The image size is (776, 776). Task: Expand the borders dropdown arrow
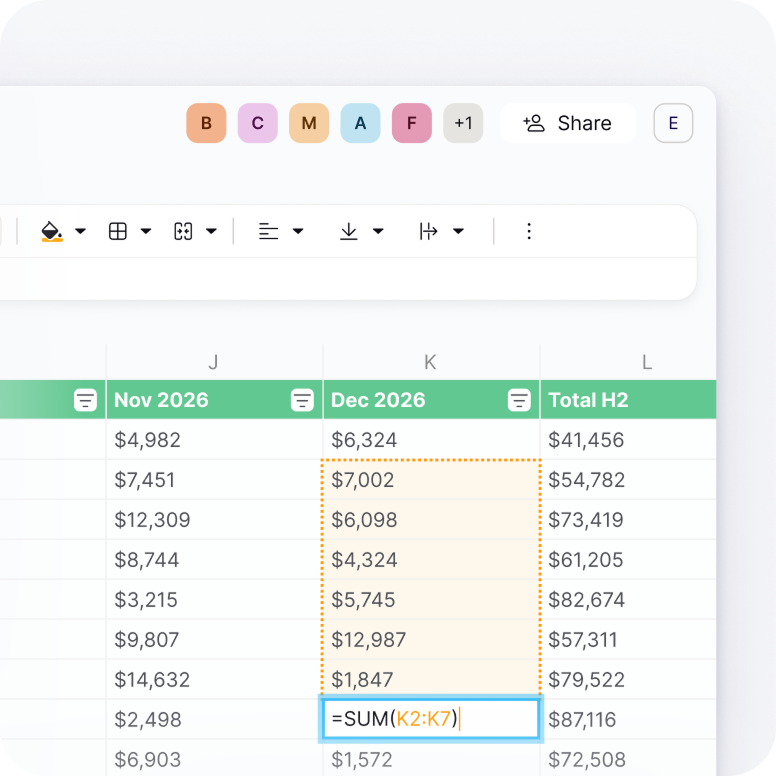146,231
